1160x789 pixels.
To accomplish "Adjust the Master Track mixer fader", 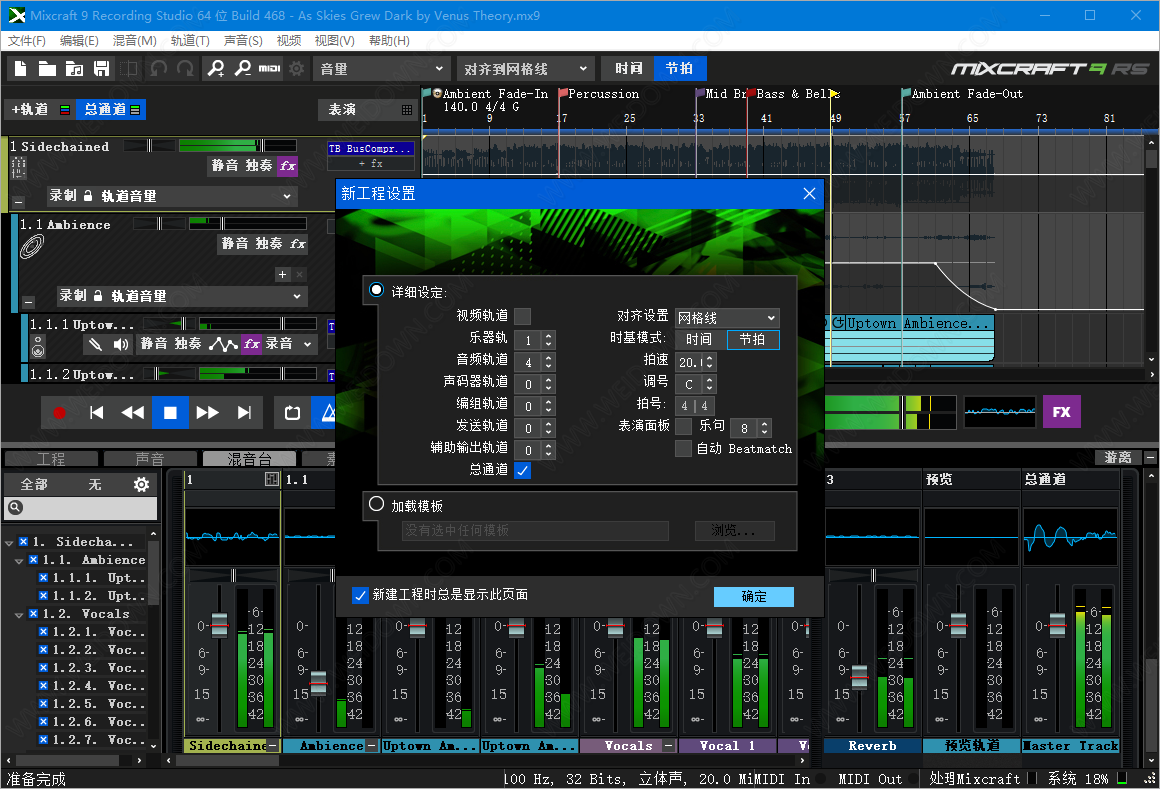I will [1058, 626].
